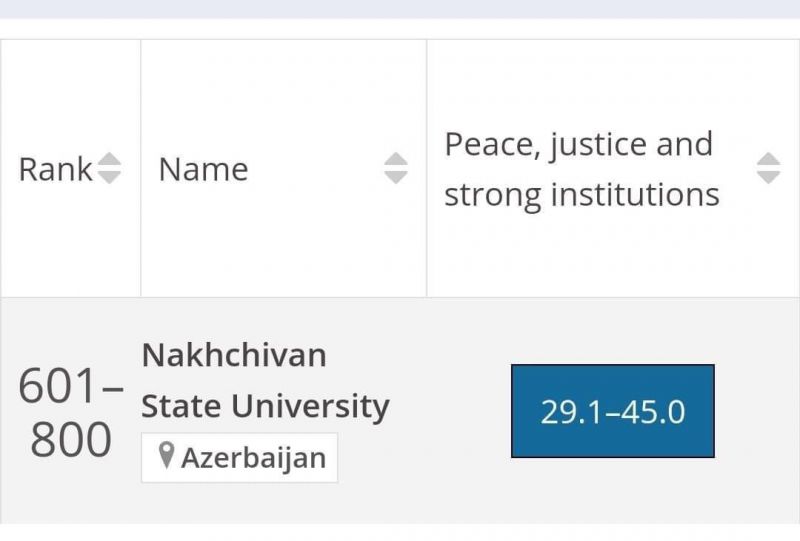Click the Azerbaijan location tag
The width and height of the screenshot is (800, 541).
point(239,457)
